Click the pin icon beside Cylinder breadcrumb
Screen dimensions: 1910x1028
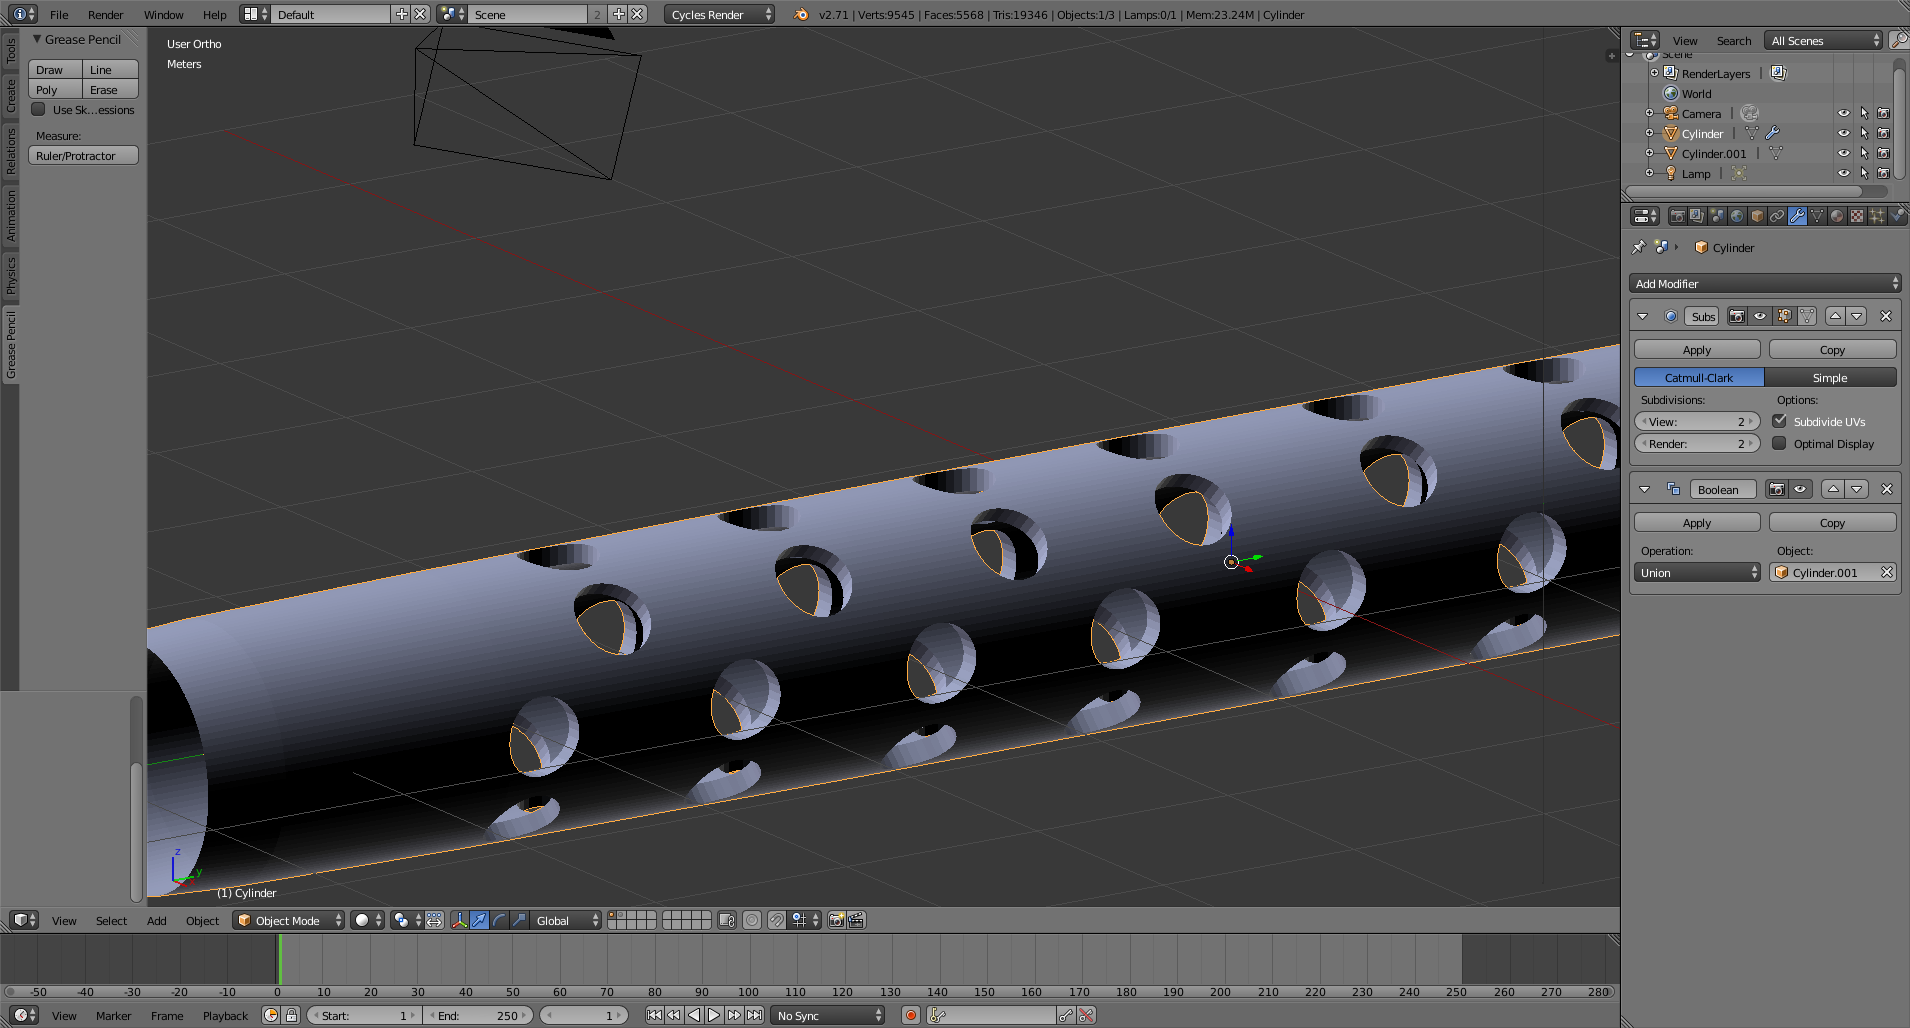[1638, 247]
